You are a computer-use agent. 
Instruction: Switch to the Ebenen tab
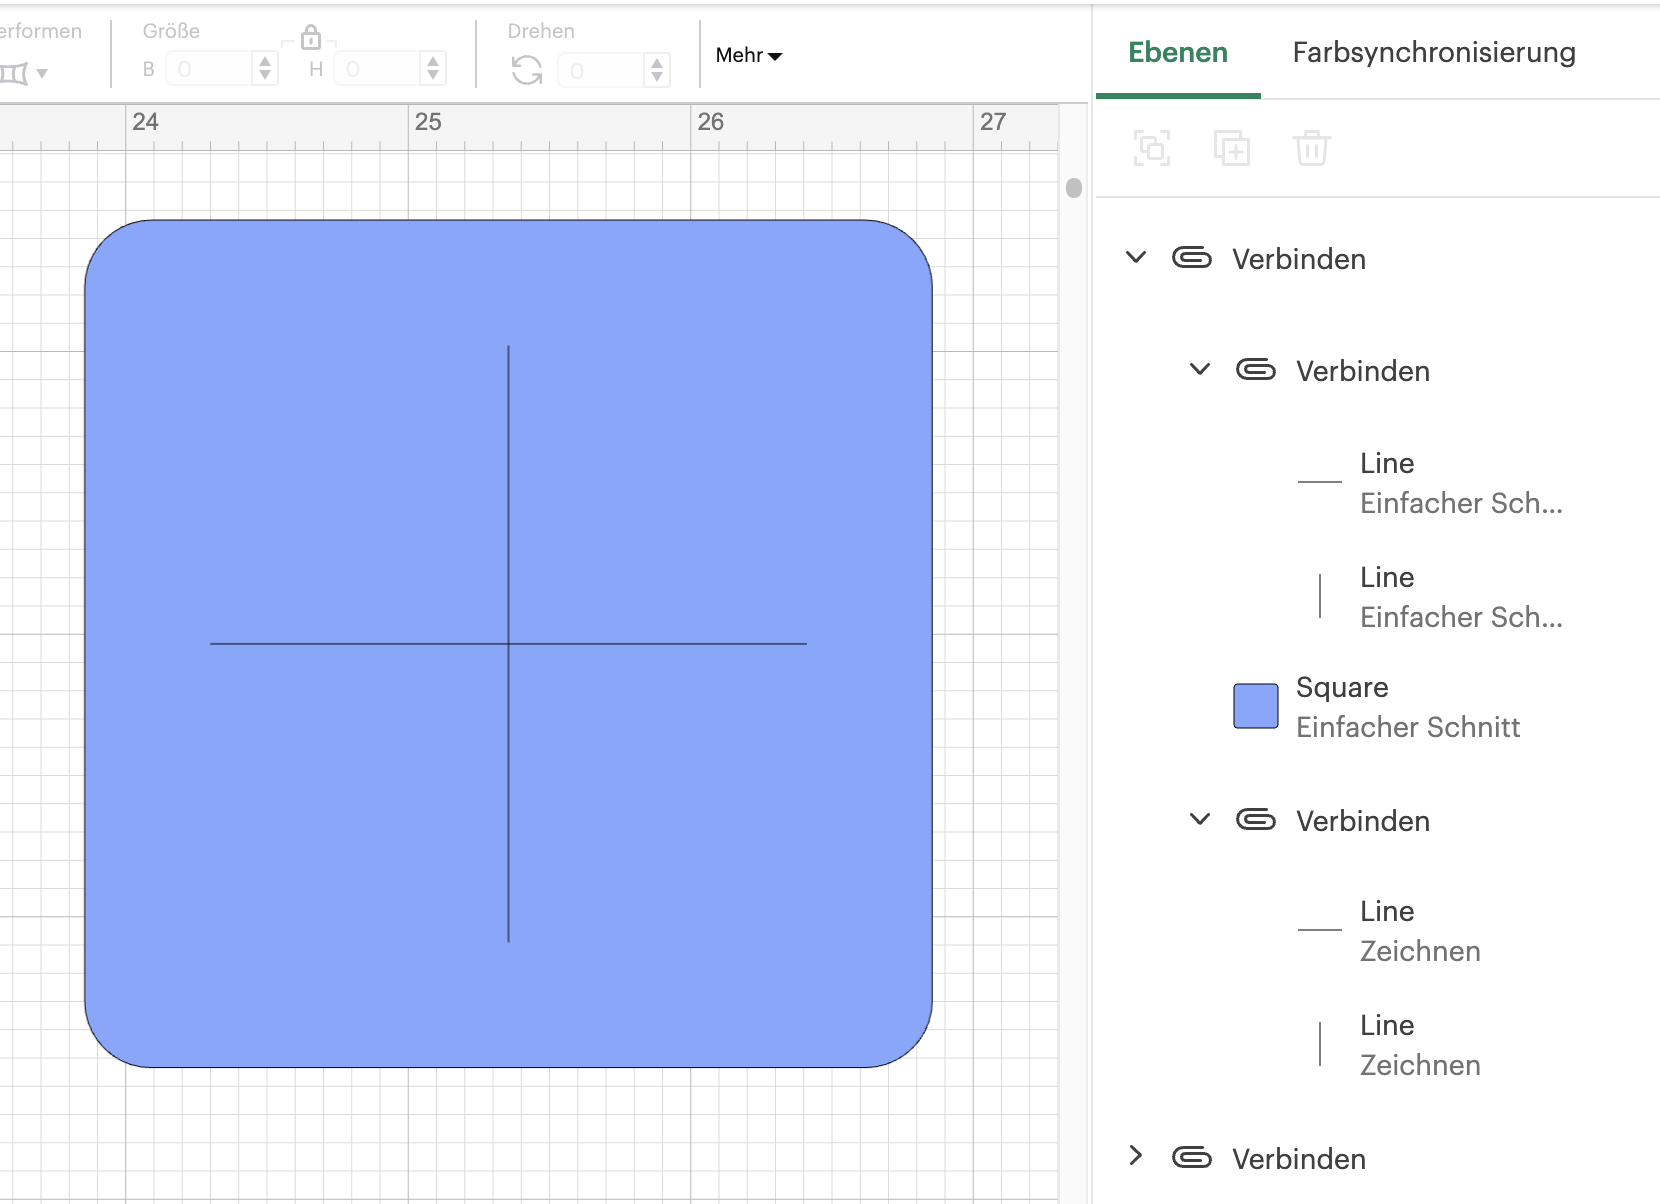(1178, 52)
